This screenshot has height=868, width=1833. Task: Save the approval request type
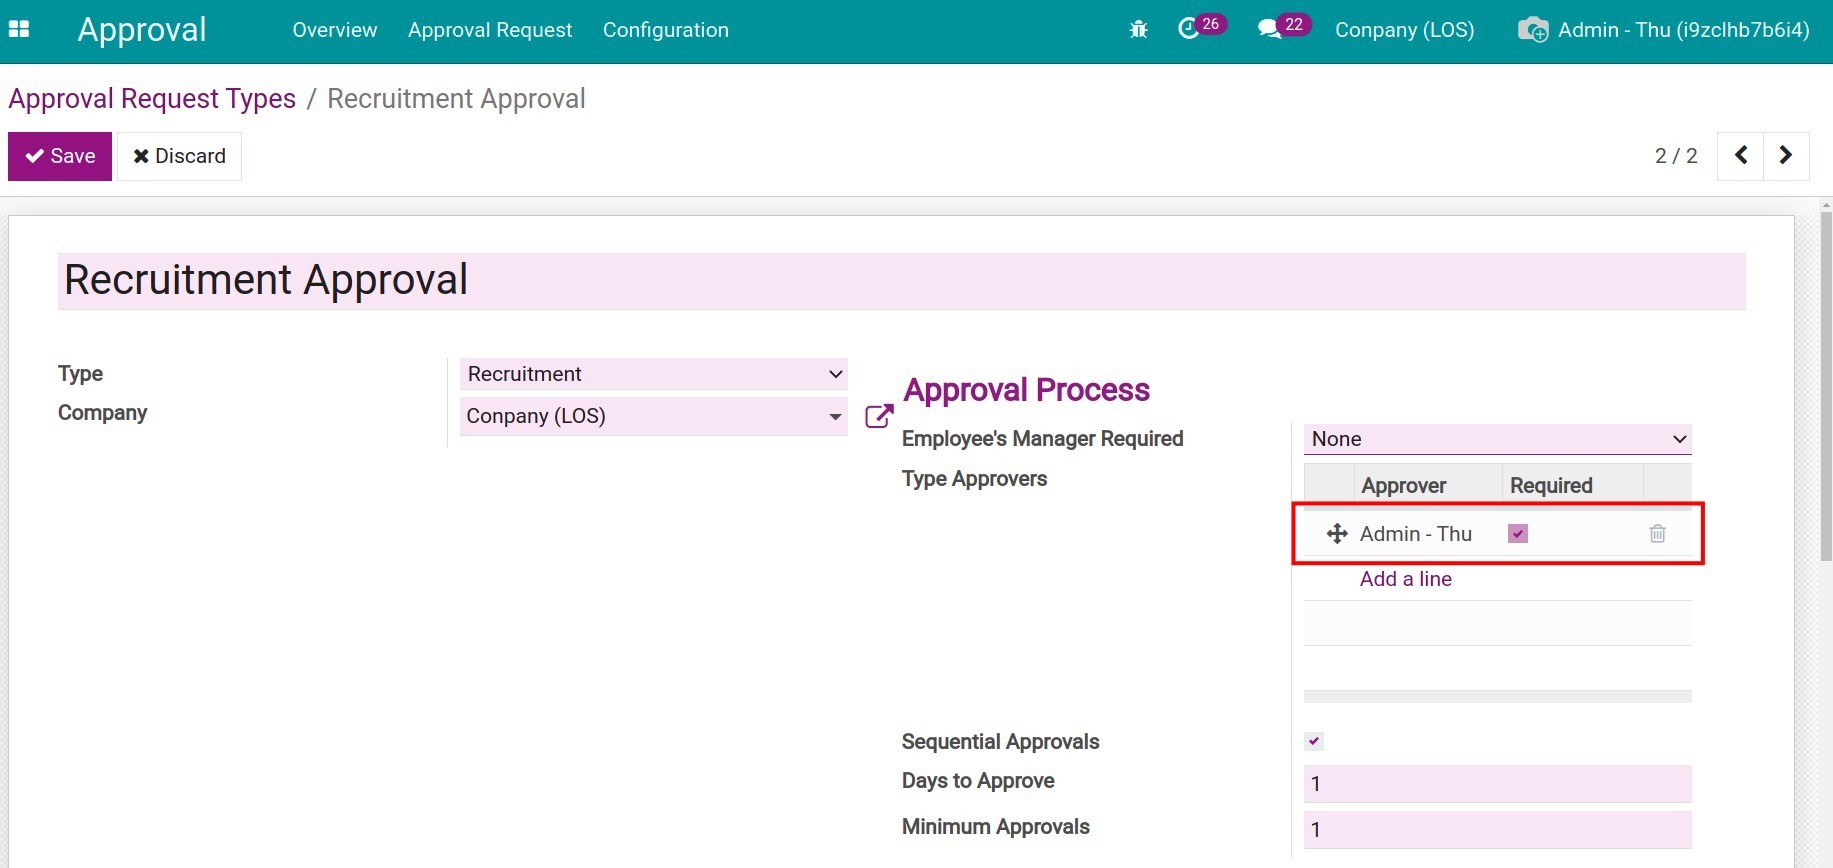tap(60, 156)
